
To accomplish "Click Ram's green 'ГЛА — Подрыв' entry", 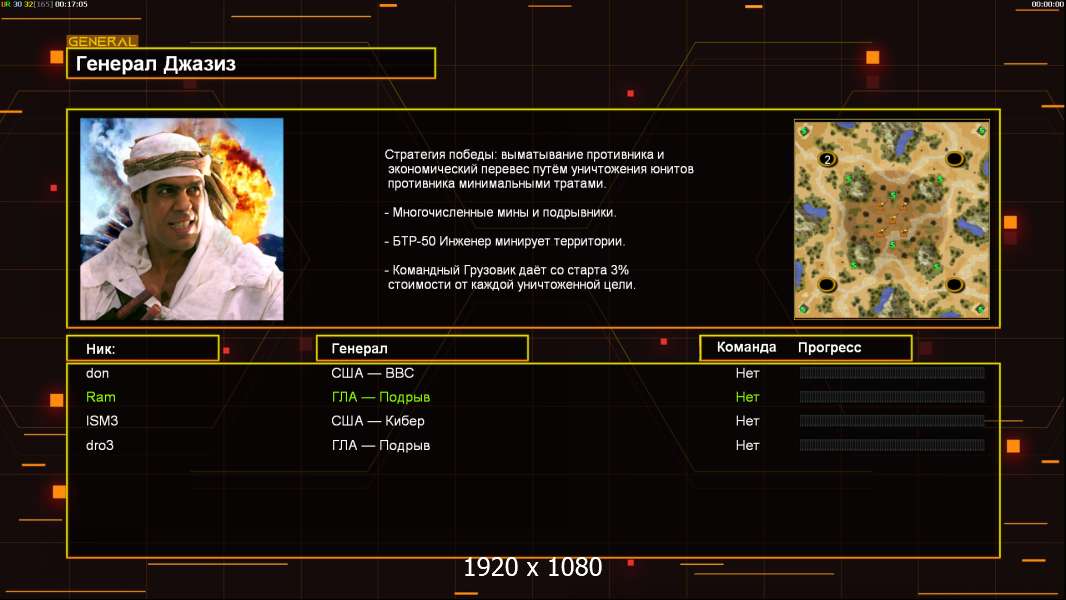I will tap(381, 397).
